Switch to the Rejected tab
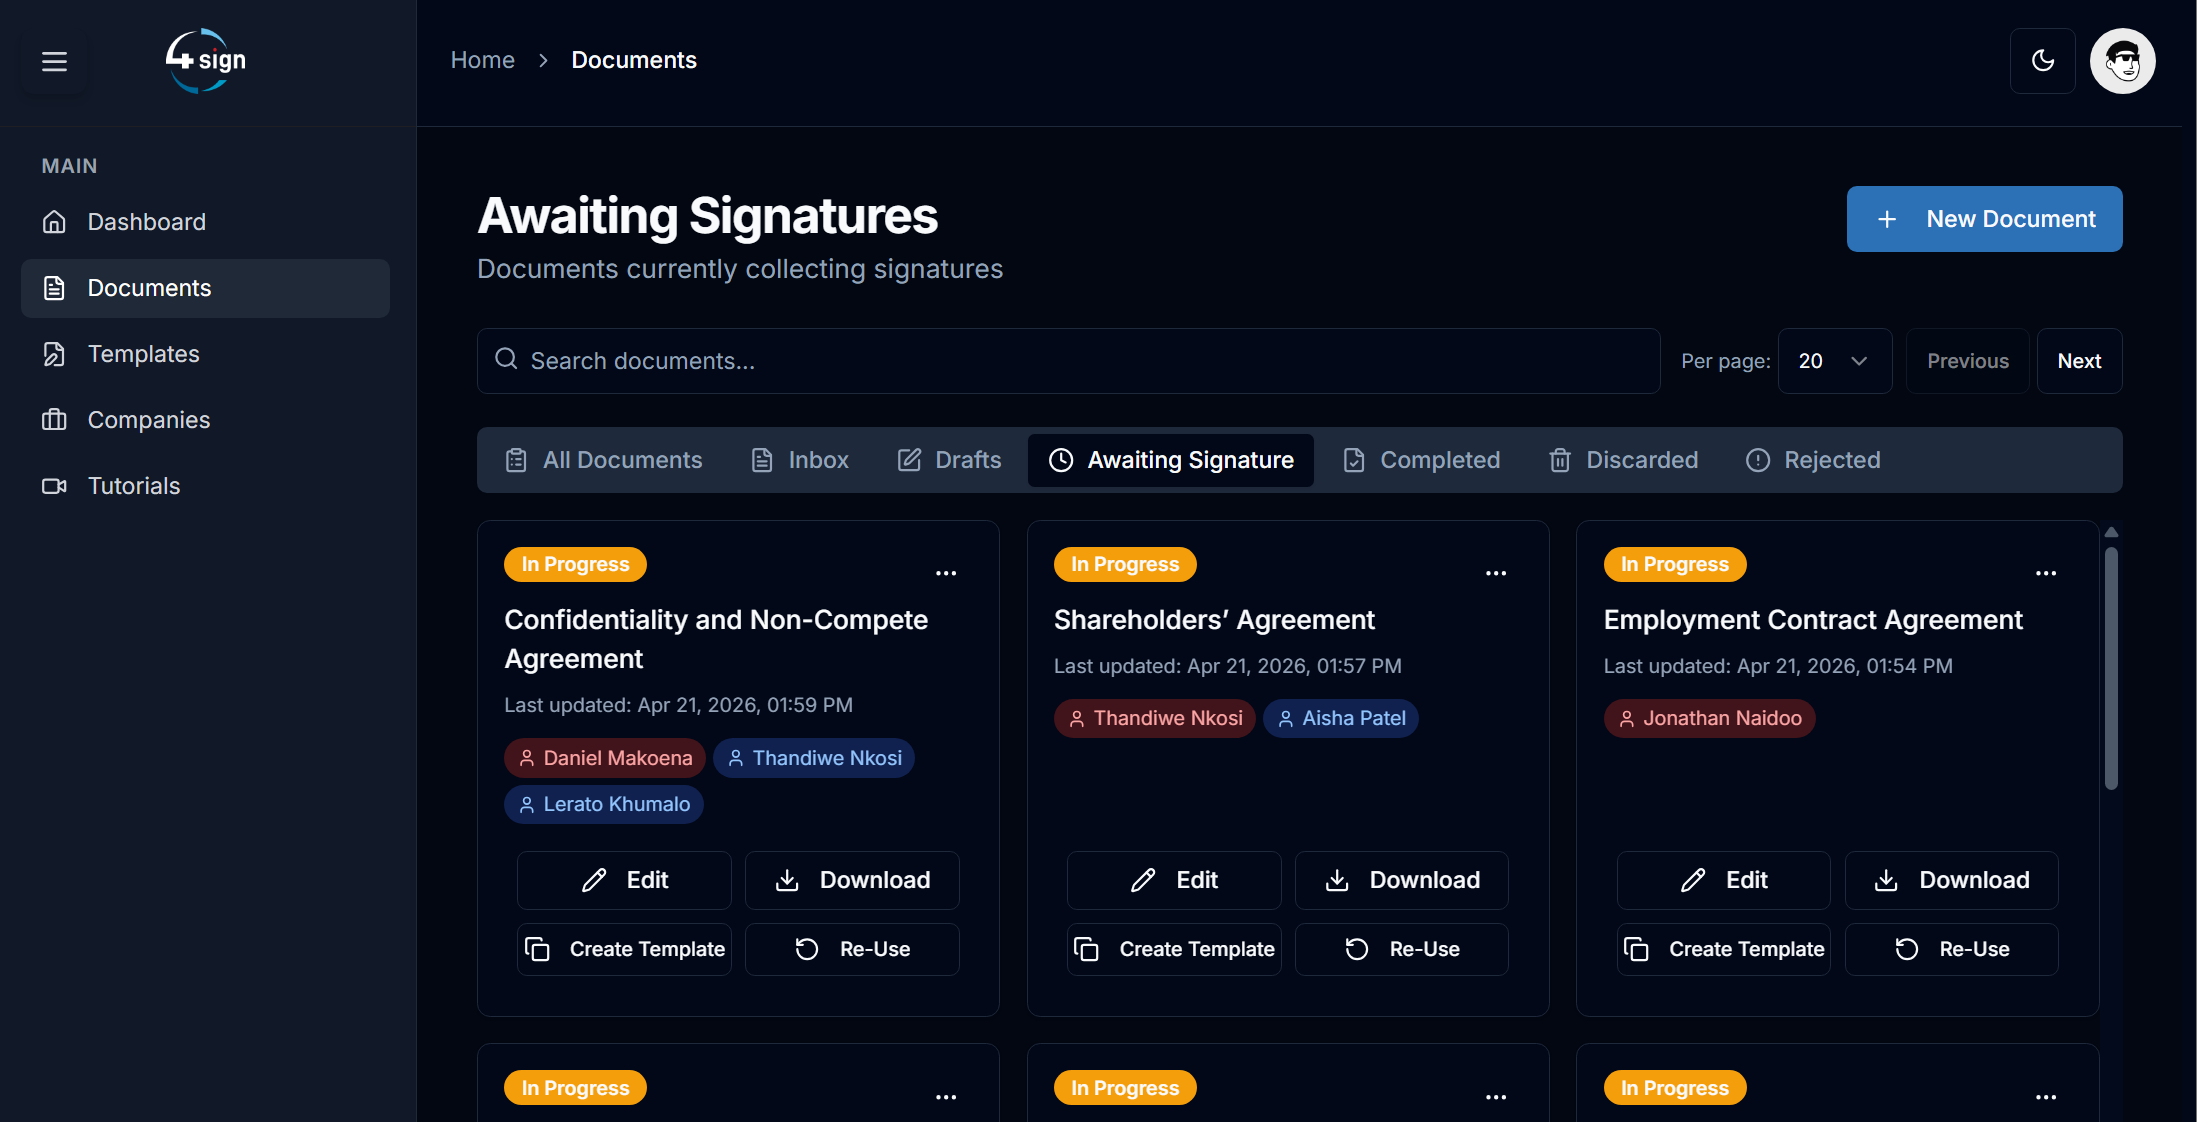2197x1122 pixels. (x=1813, y=460)
